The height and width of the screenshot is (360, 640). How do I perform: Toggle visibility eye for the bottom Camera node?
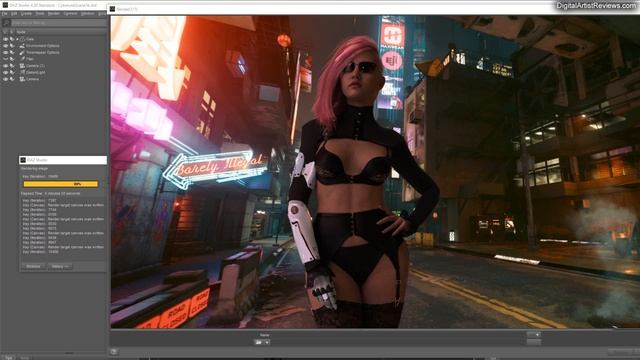click(x=5, y=79)
